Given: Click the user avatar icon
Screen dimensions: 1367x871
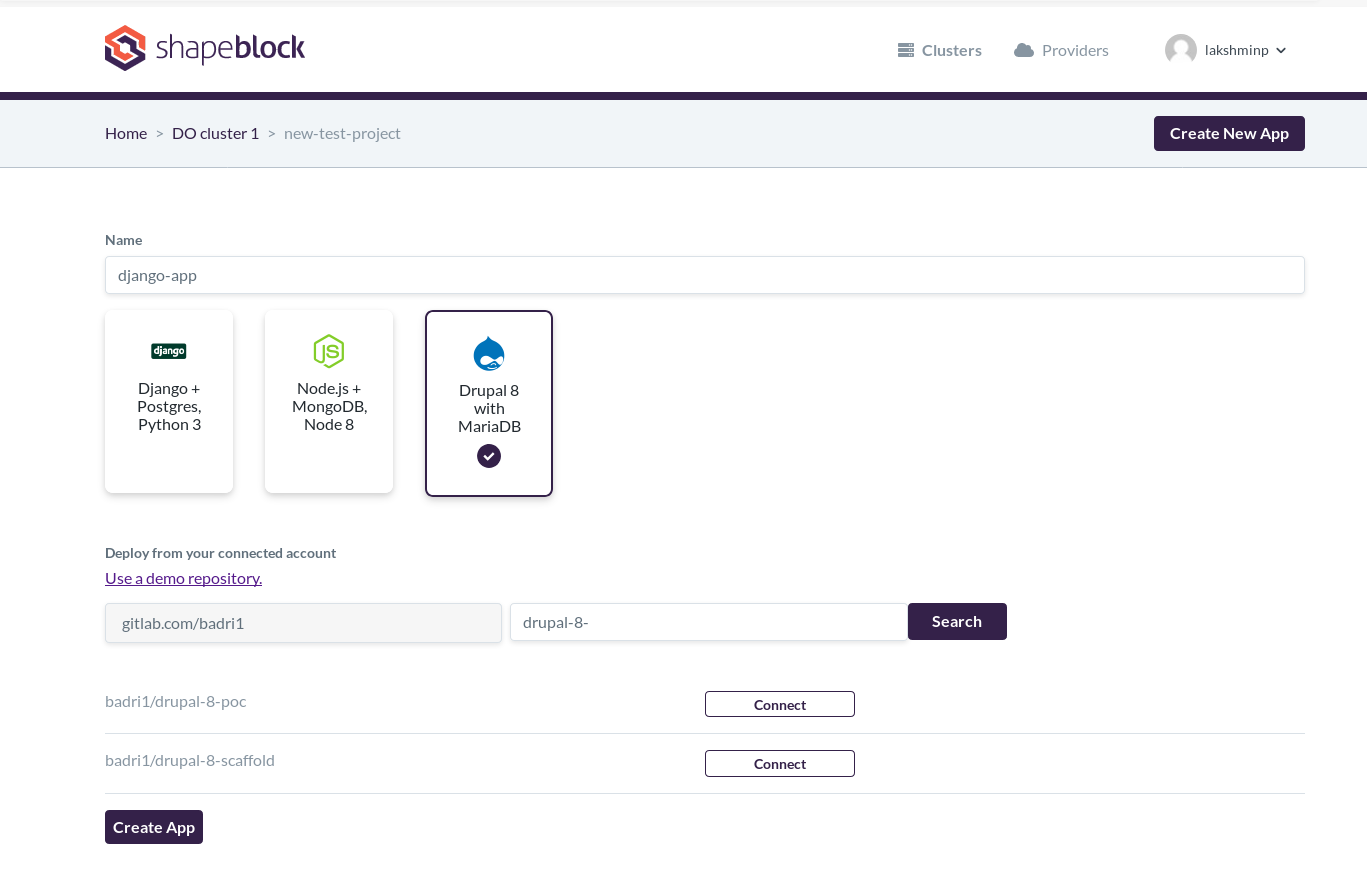Looking at the screenshot, I should [1181, 50].
